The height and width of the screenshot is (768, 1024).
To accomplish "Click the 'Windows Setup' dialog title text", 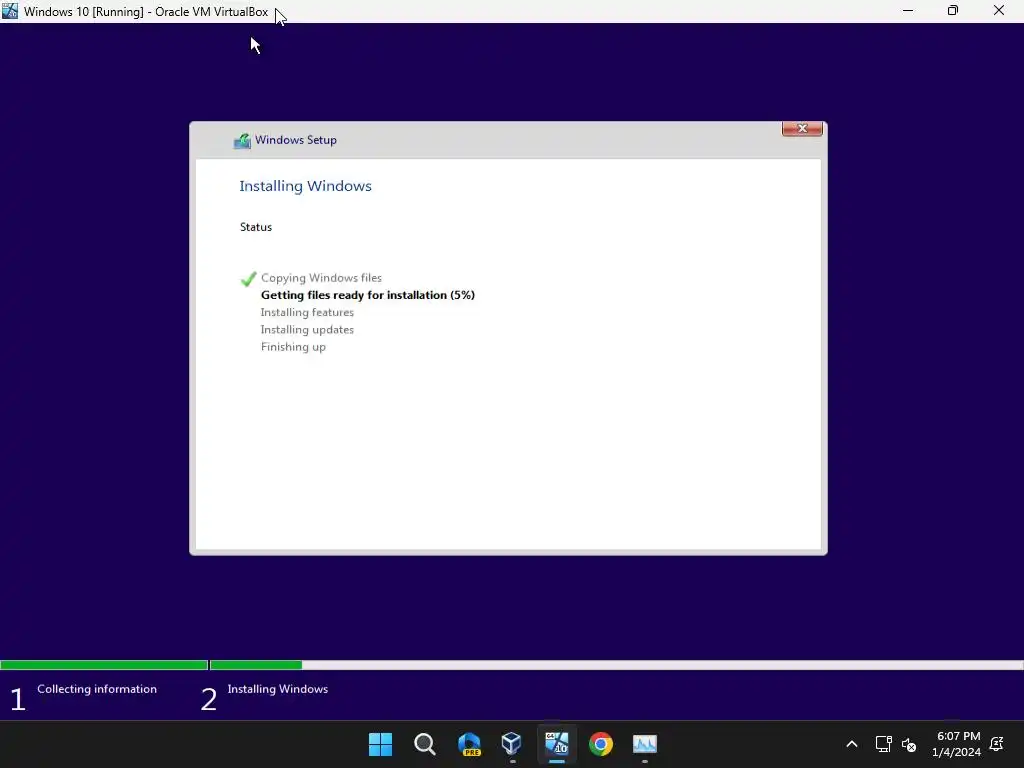I will click(296, 140).
